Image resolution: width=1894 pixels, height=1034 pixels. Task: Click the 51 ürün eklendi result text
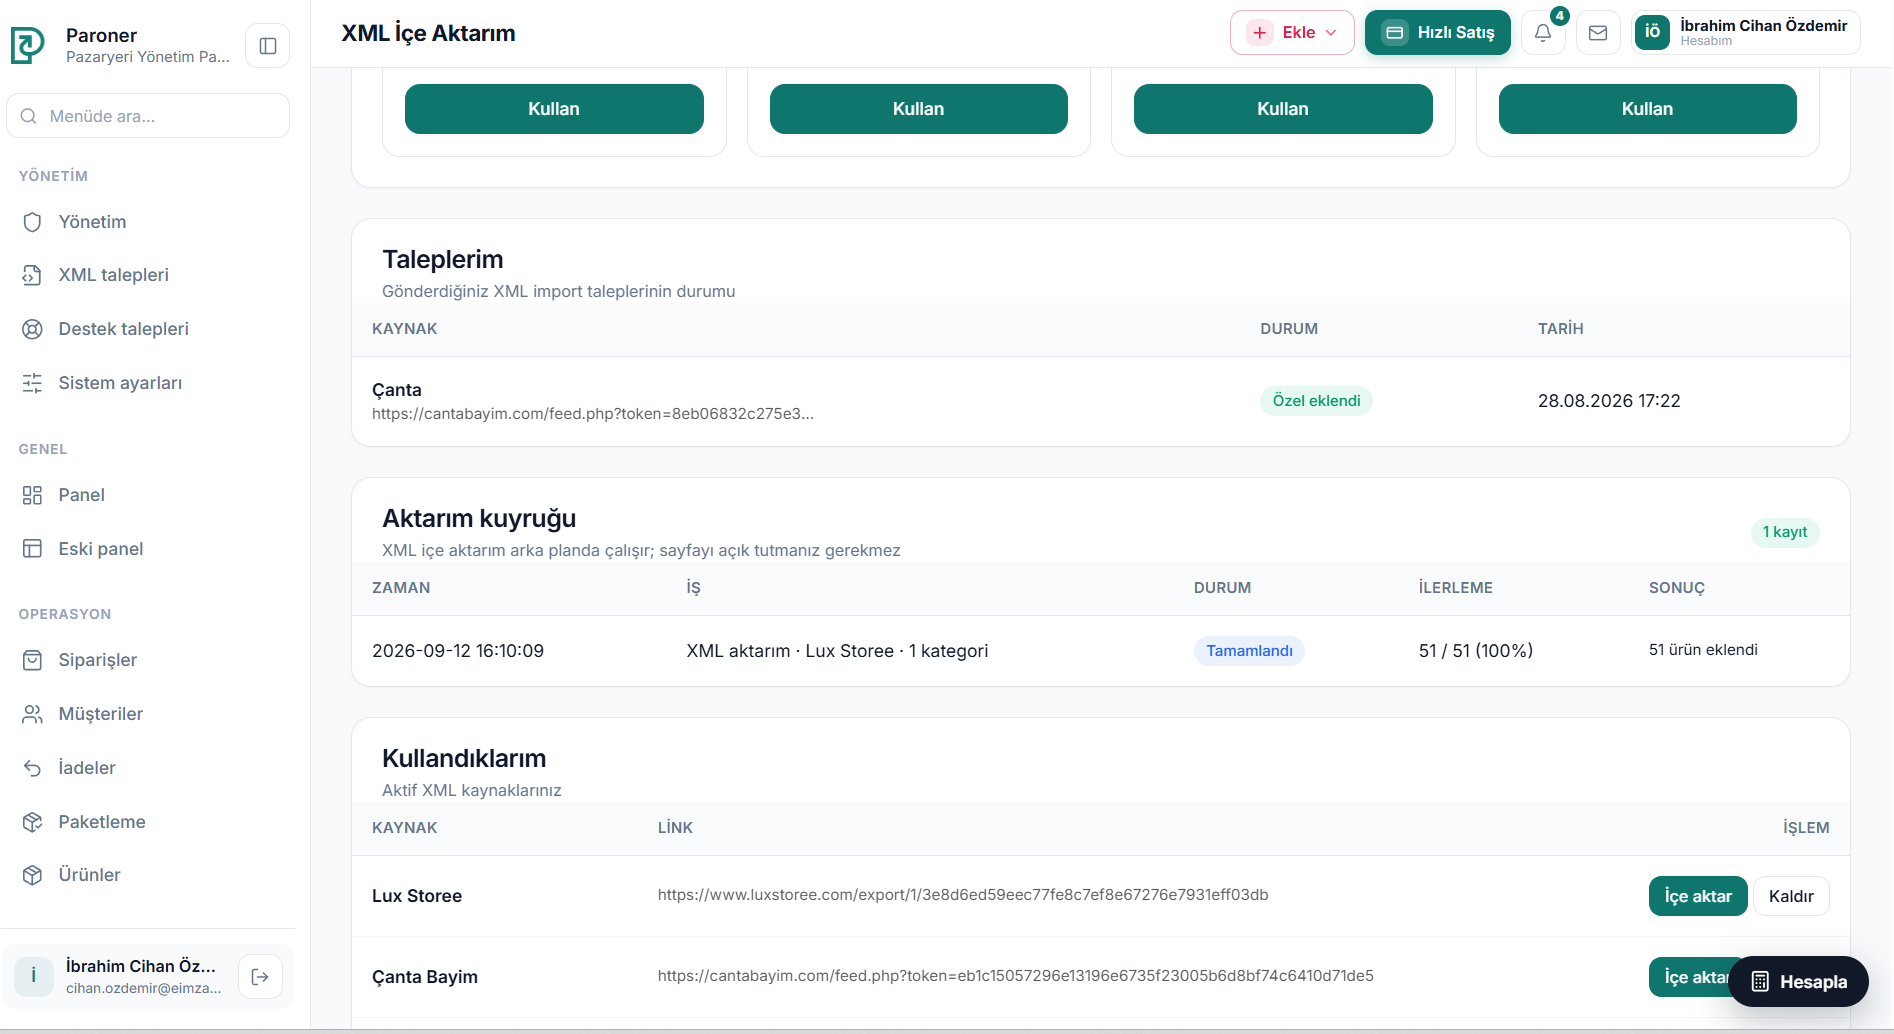1703,650
